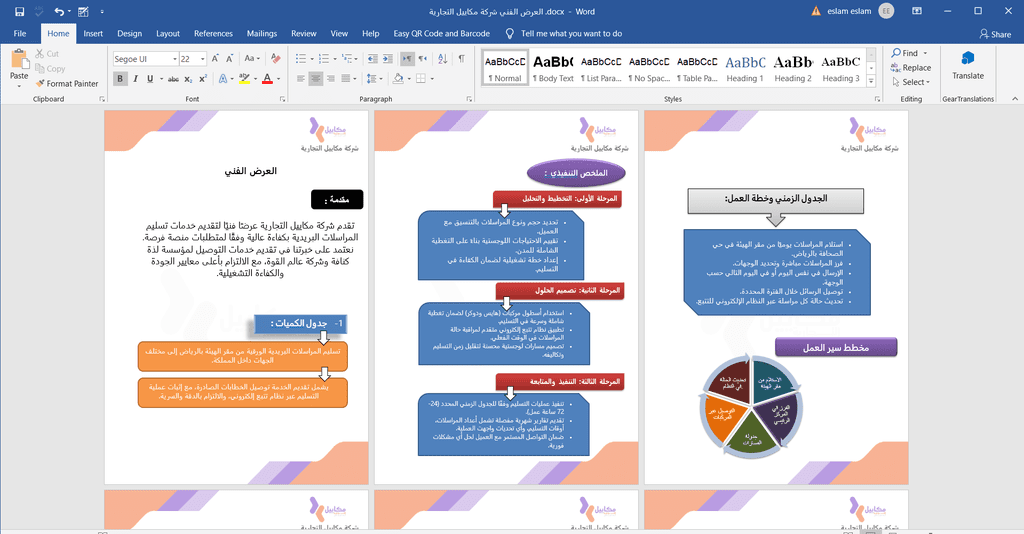Apply red font color
Image resolution: width=1024 pixels, height=534 pixels.
(266, 79)
